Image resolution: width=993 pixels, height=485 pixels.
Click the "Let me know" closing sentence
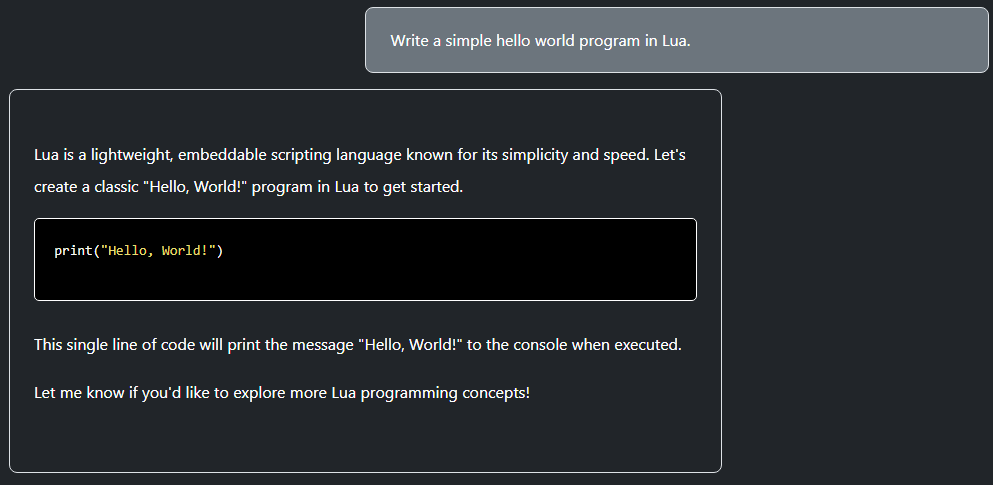point(78,392)
